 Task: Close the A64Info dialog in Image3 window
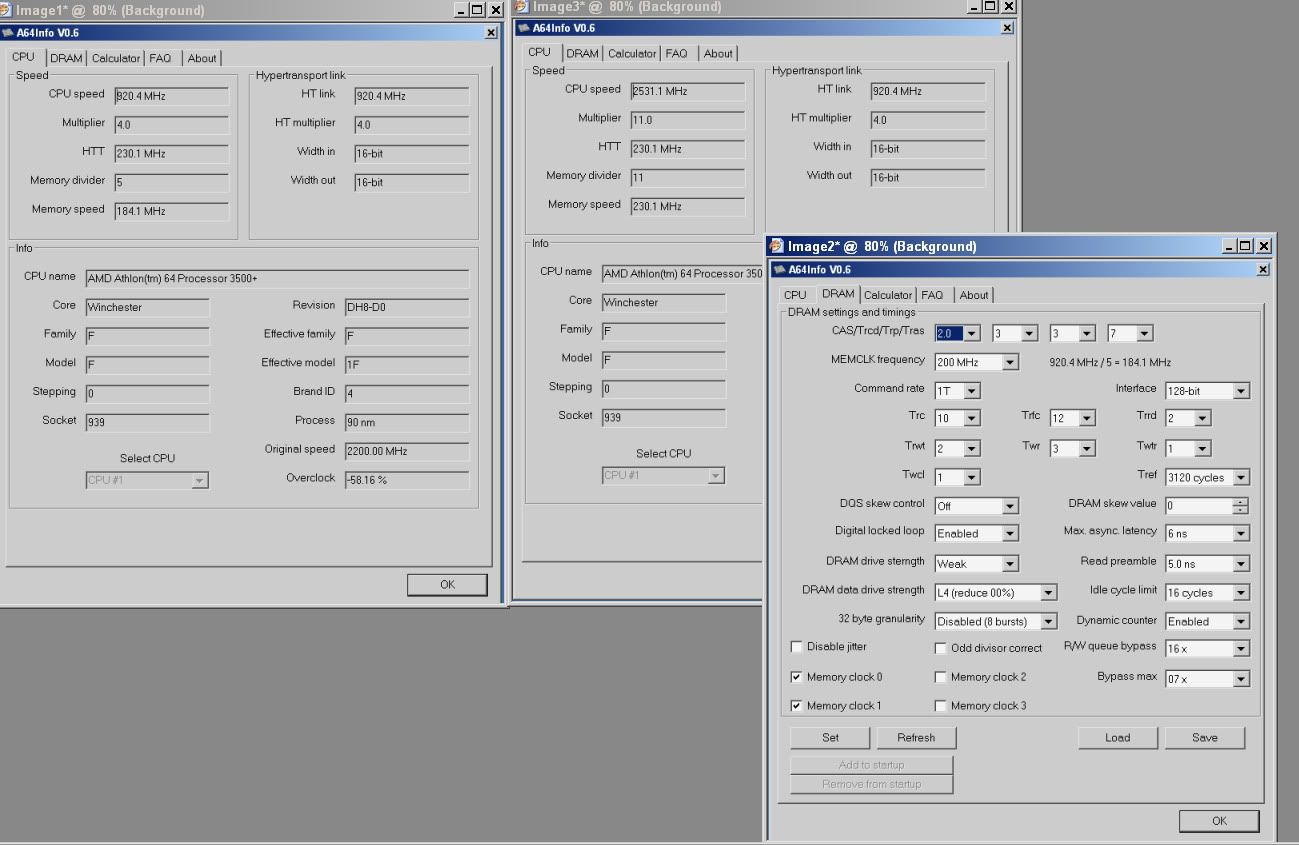point(1007,28)
